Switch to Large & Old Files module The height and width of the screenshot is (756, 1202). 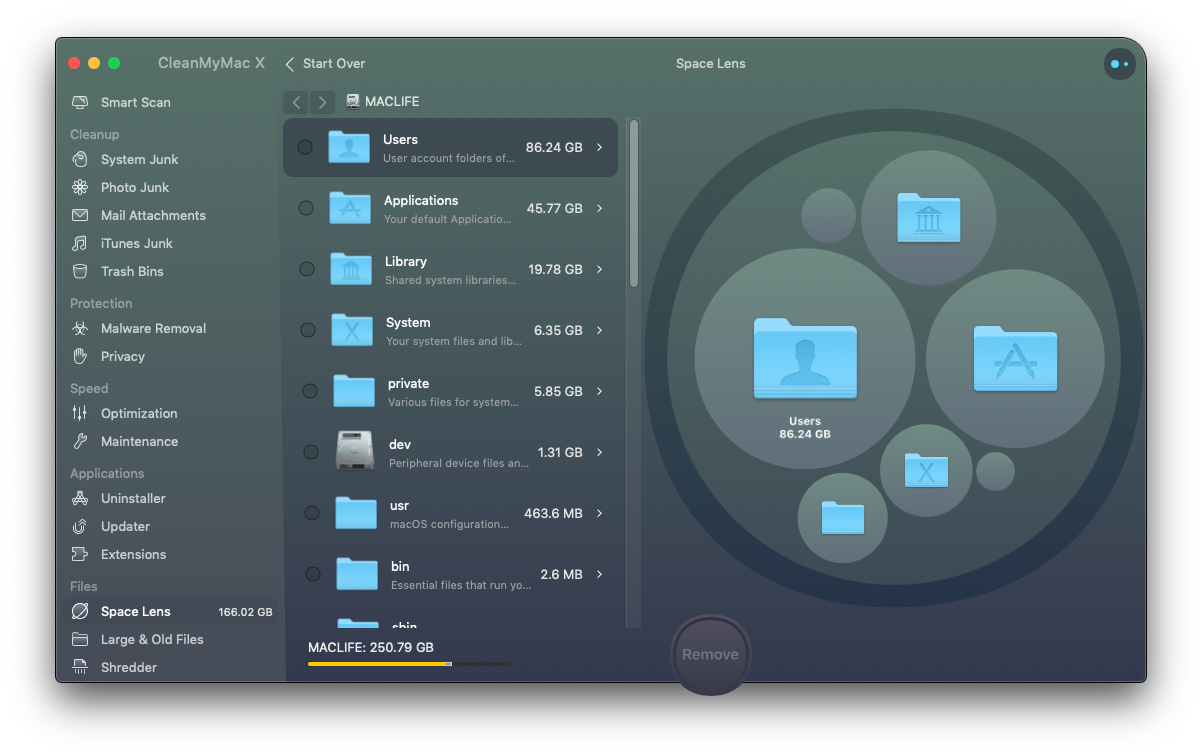tap(152, 640)
